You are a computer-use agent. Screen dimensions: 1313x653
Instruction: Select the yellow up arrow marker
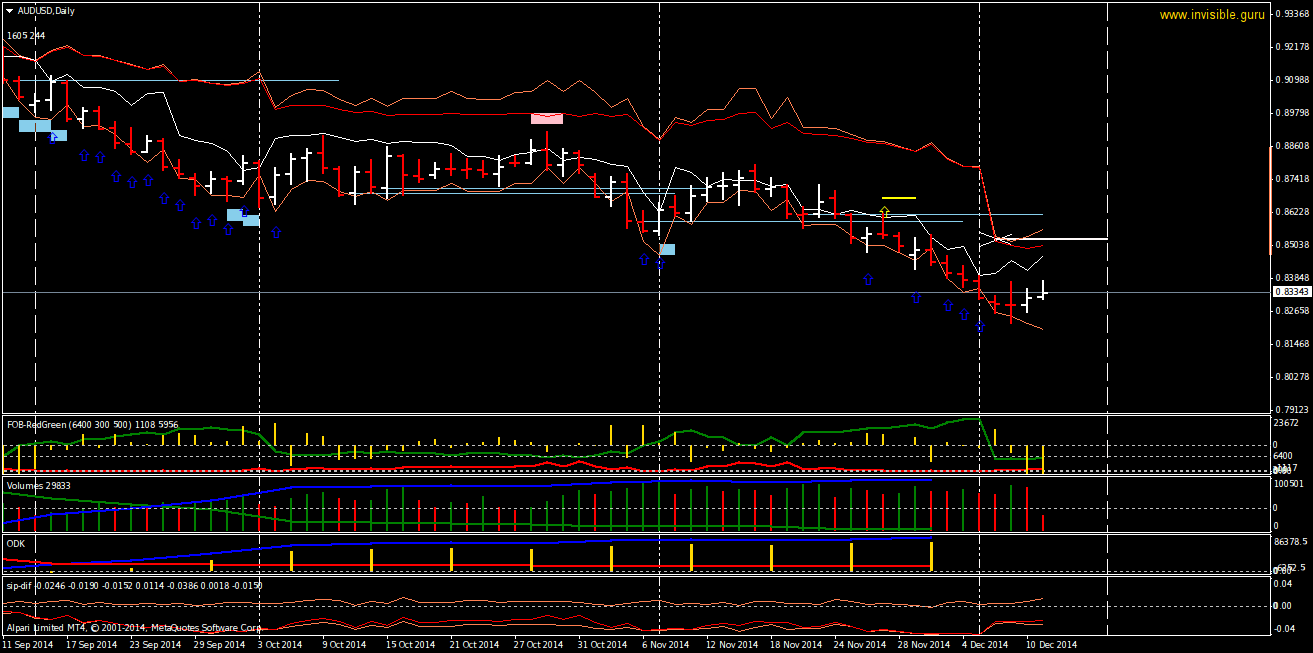(885, 212)
